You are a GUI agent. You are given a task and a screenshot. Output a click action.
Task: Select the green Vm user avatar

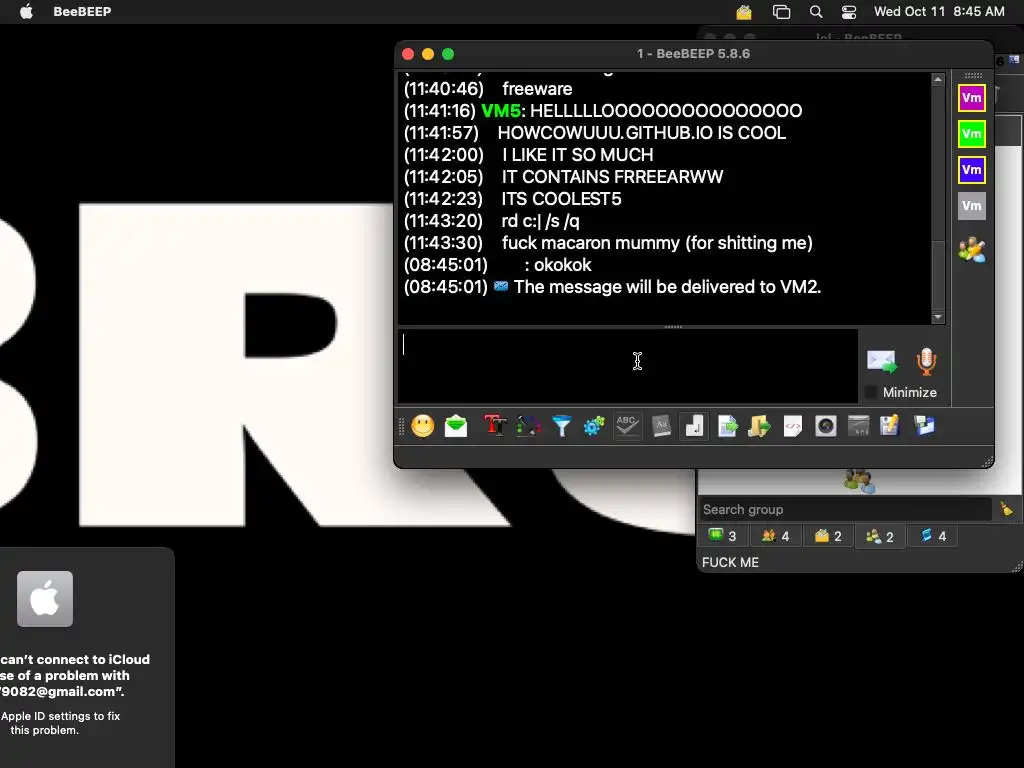tap(971, 134)
